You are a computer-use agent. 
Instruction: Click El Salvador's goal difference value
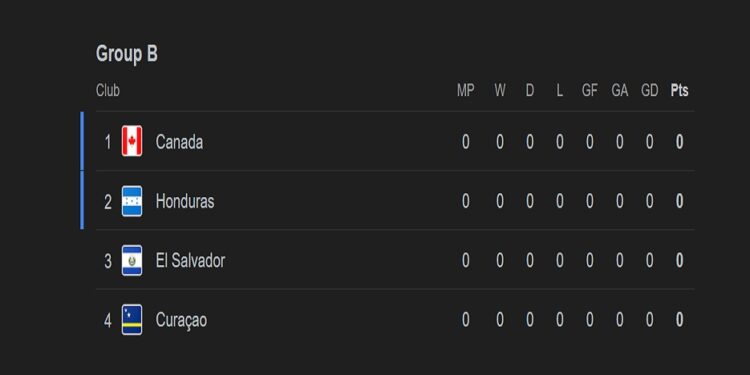coord(650,261)
